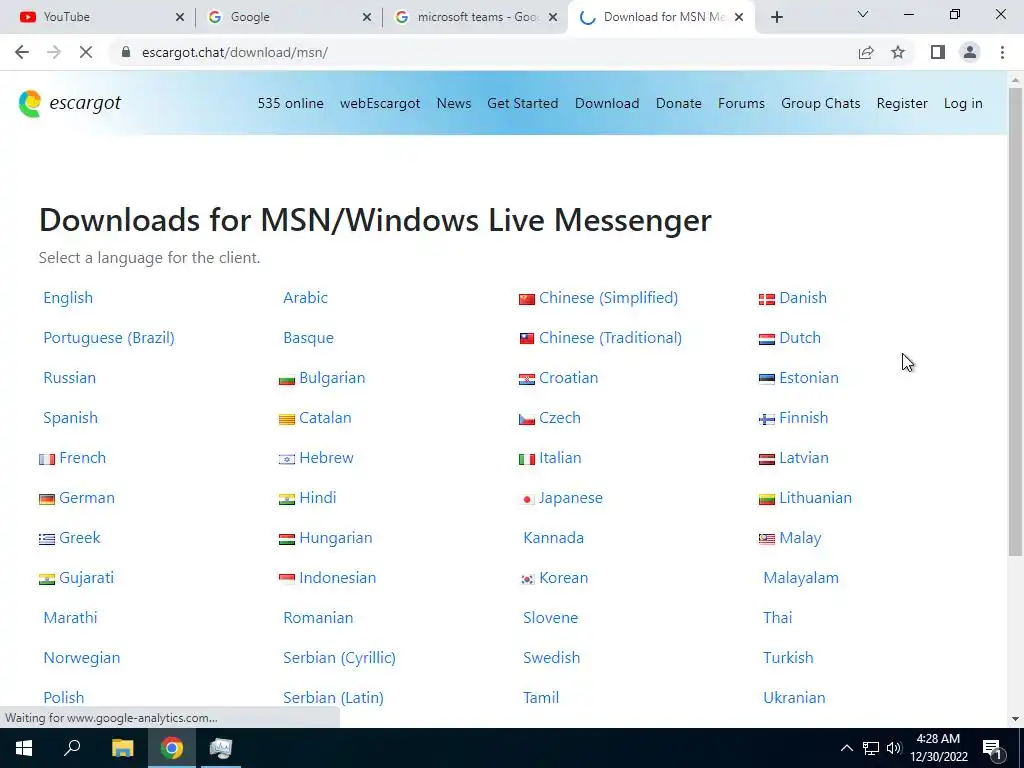
Task: Click the Italian flag icon
Action: (527, 460)
